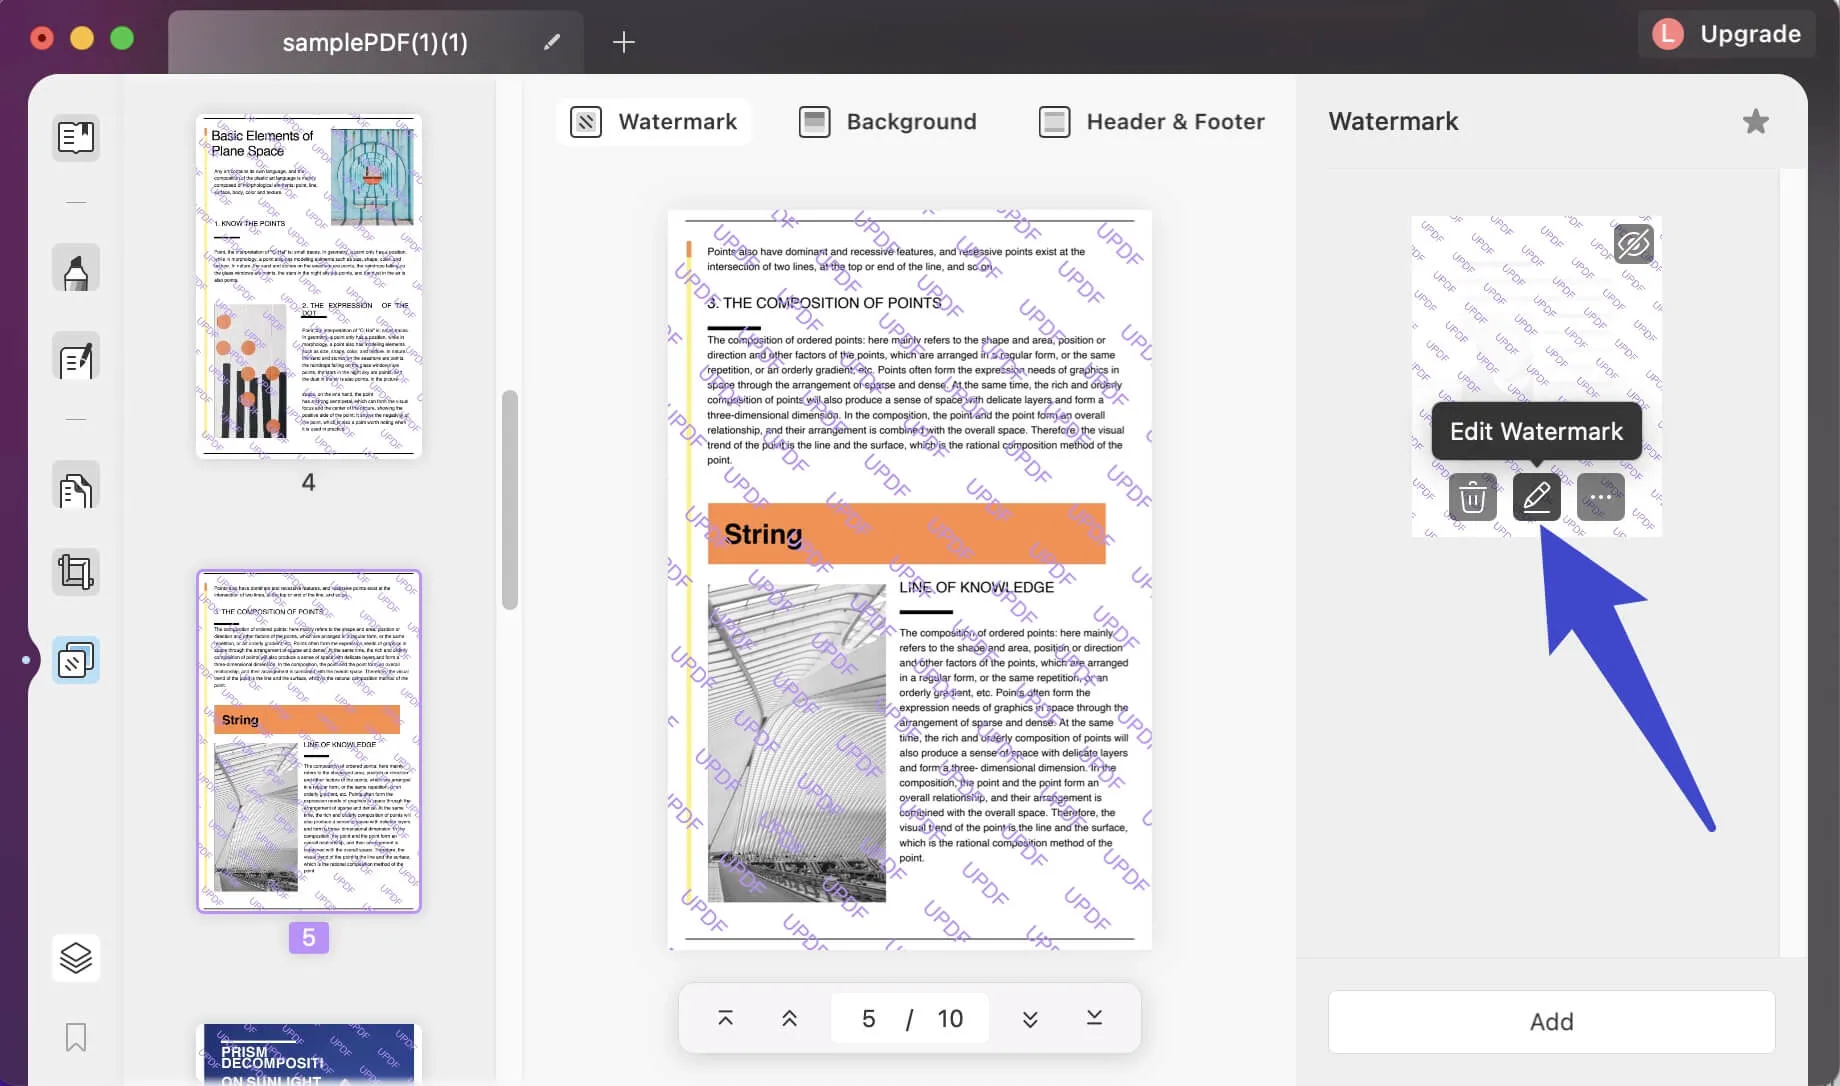Open the watermark more options menu

point(1600,497)
